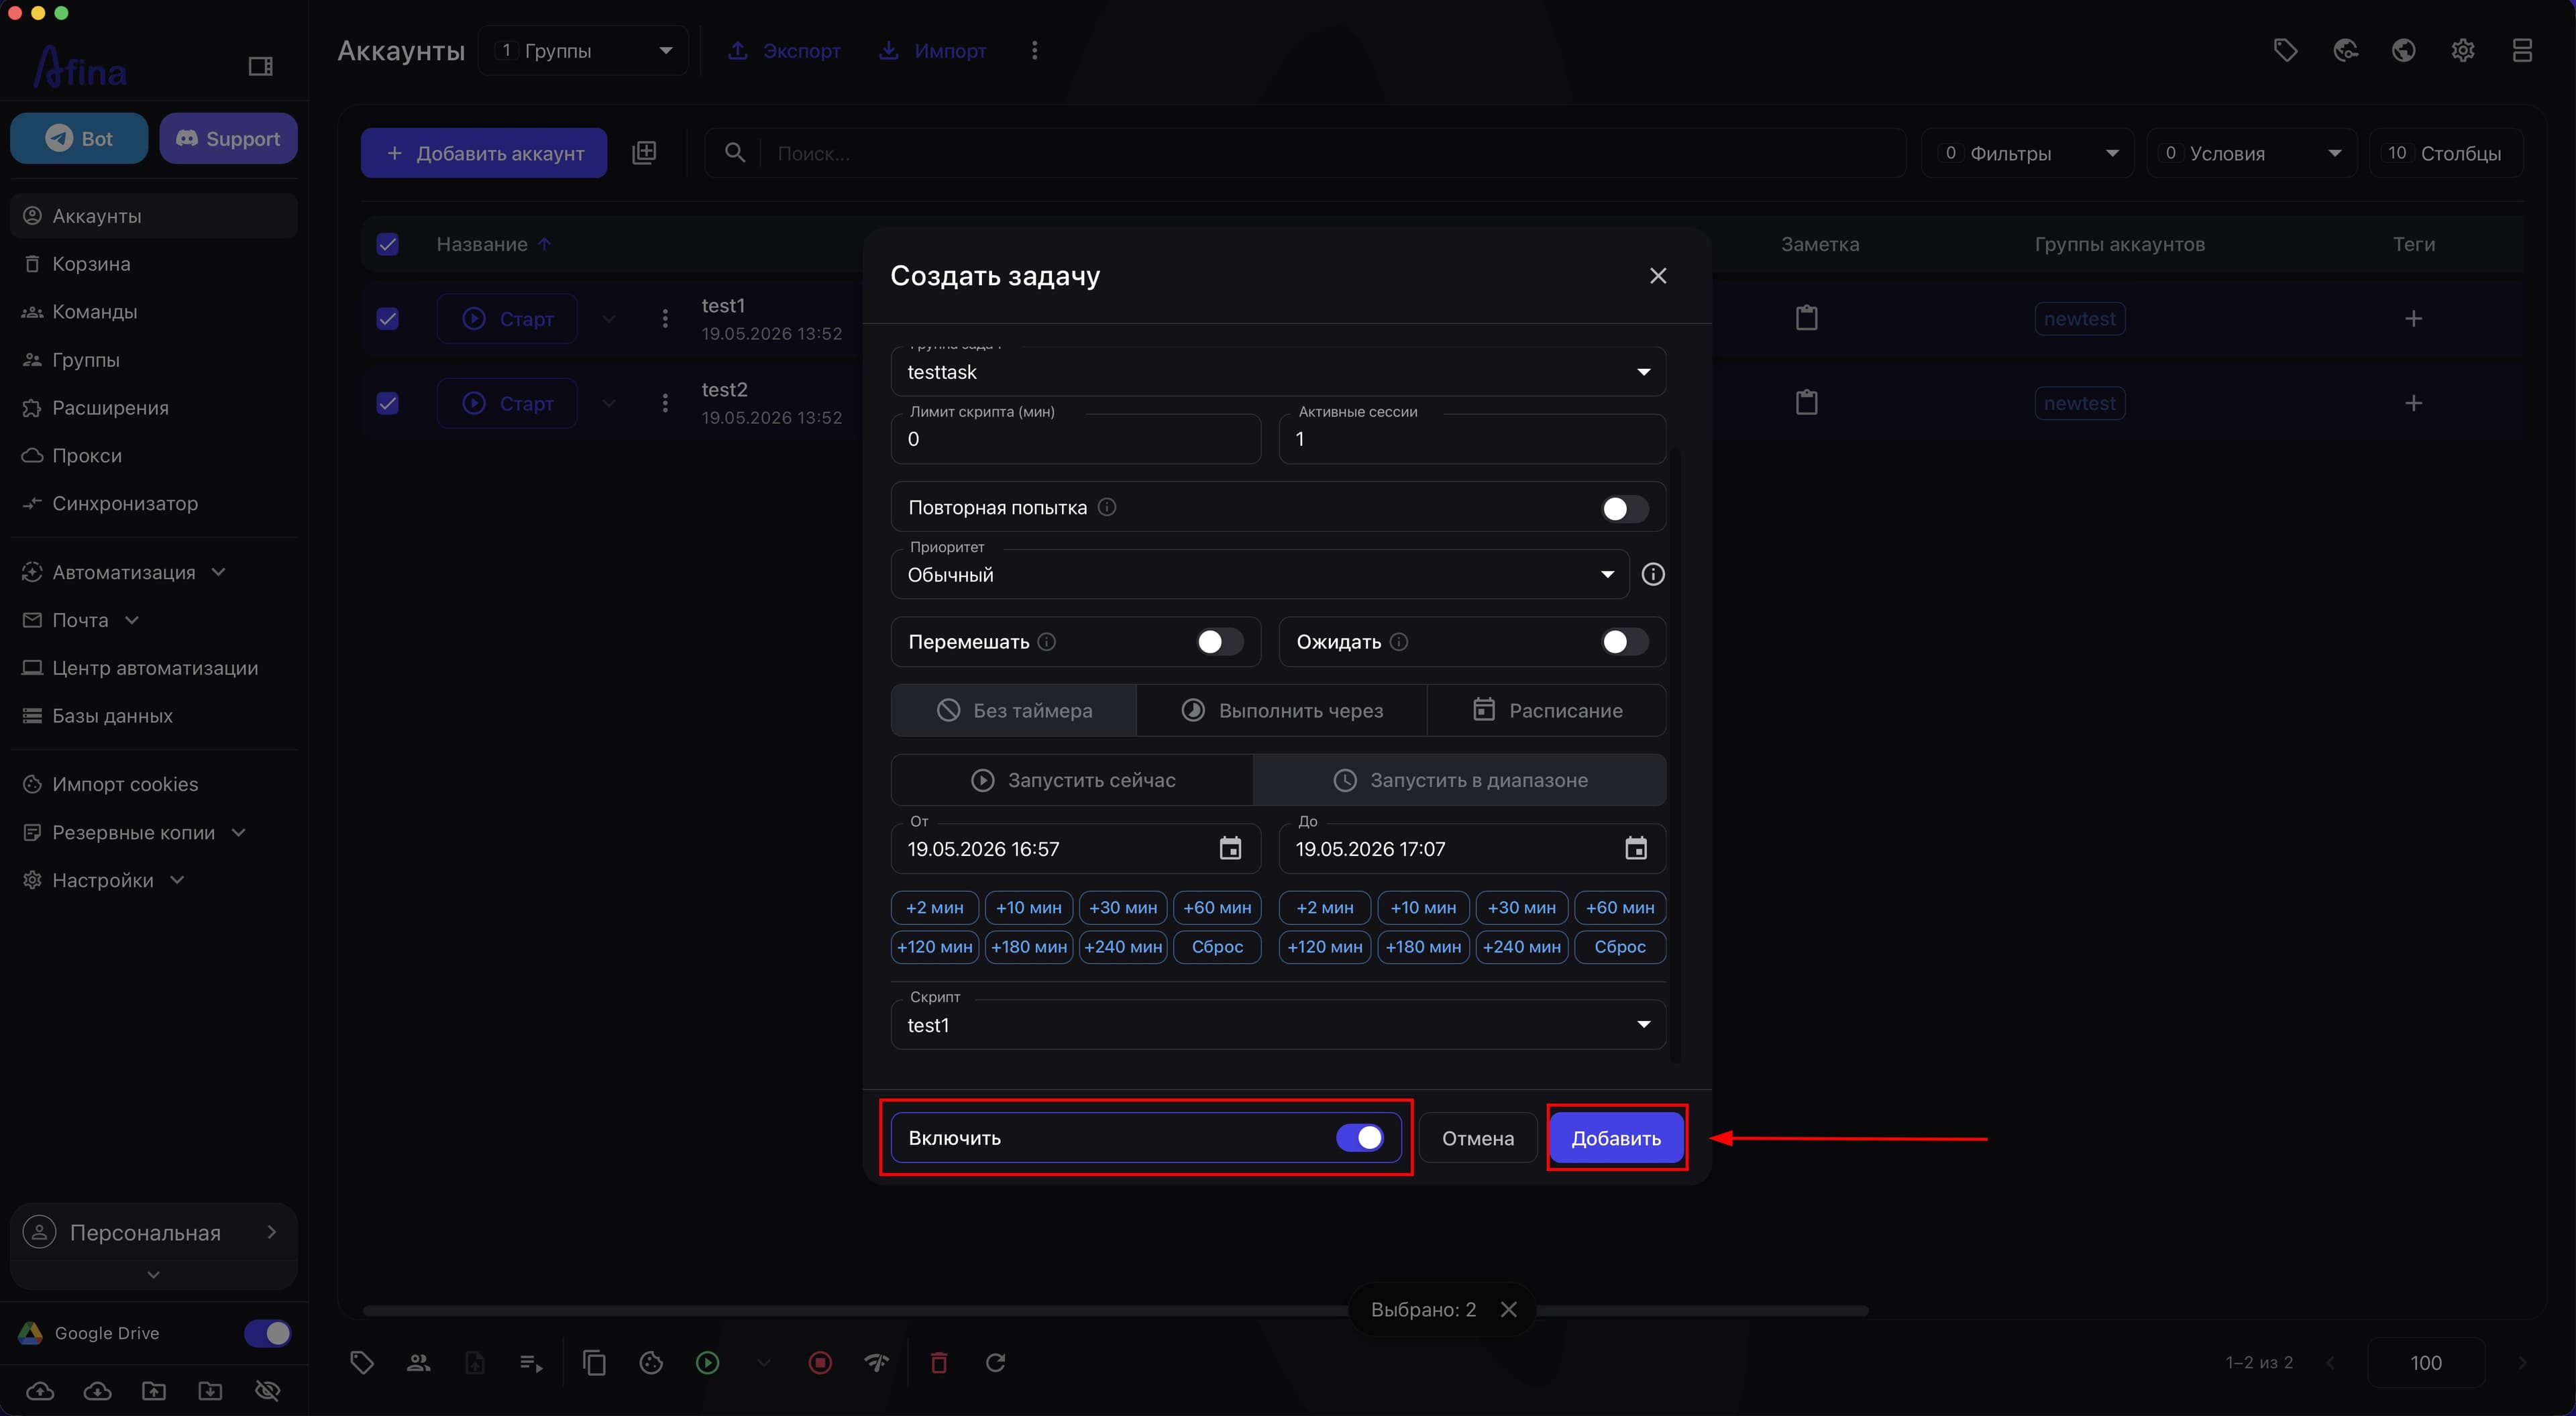Open Синхронизатор in the sidebar
The image size is (2576, 1416).
[154, 504]
